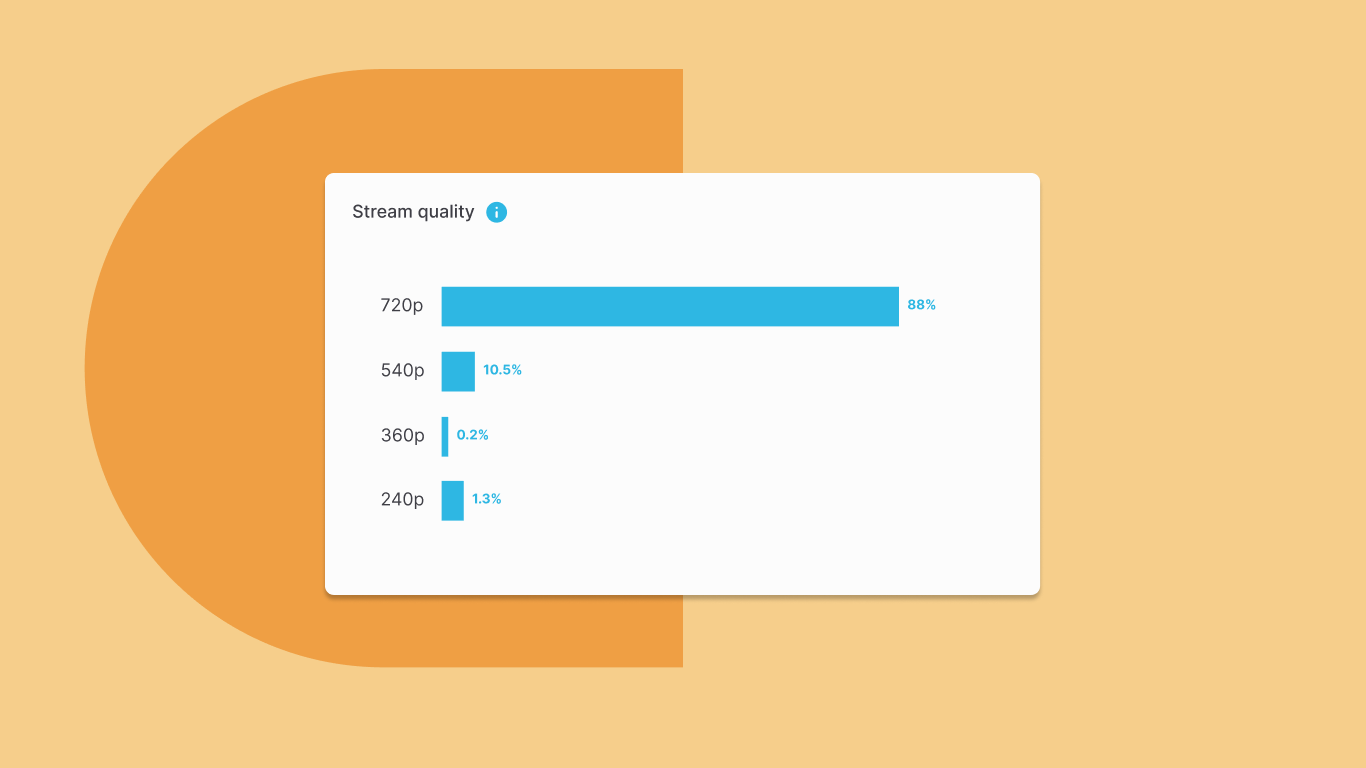Image resolution: width=1366 pixels, height=768 pixels.
Task: Select the 720p bar in the chart
Action: click(x=670, y=306)
